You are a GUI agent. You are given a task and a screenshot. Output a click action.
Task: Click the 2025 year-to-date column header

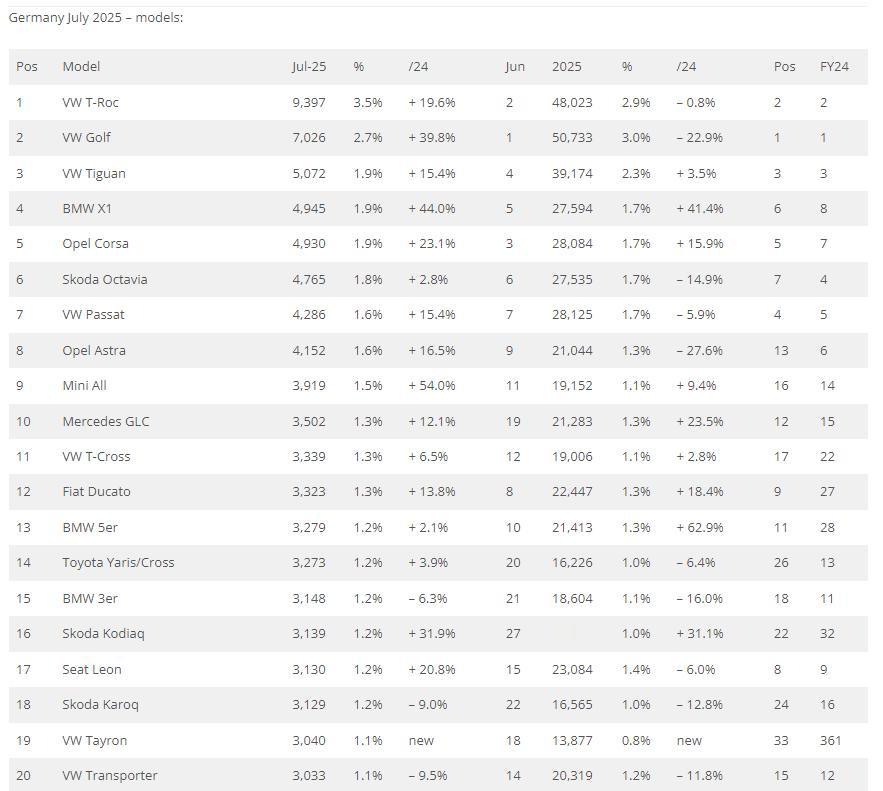click(x=567, y=66)
